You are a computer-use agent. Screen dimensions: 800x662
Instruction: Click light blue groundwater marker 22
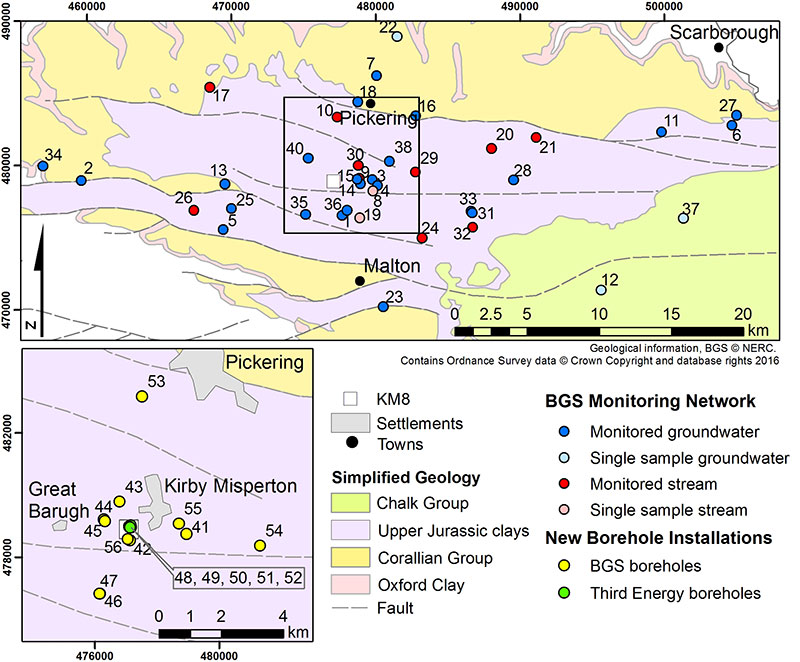pyautogui.click(x=397, y=37)
